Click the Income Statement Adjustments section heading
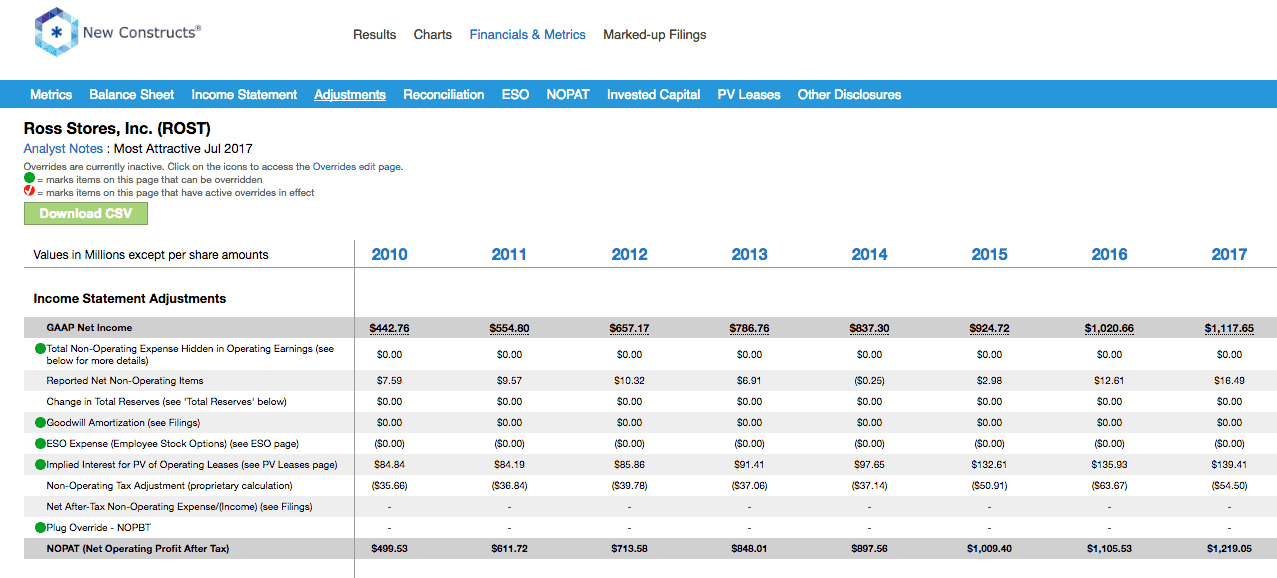Screen dimensions: 1277x578 pos(130,299)
